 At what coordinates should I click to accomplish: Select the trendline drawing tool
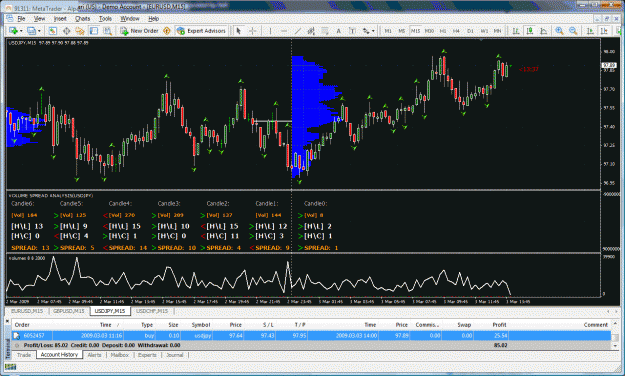pos(297,31)
